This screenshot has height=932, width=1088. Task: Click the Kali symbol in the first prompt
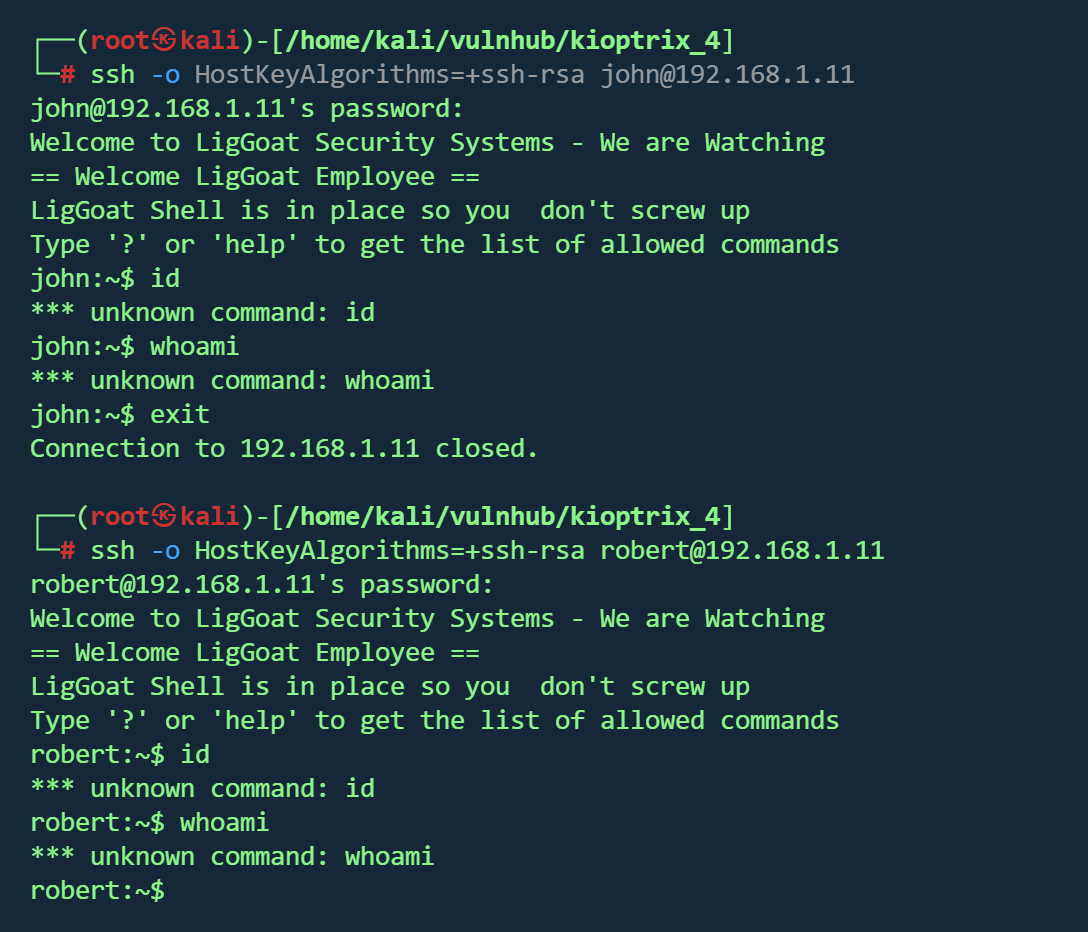coord(164,41)
